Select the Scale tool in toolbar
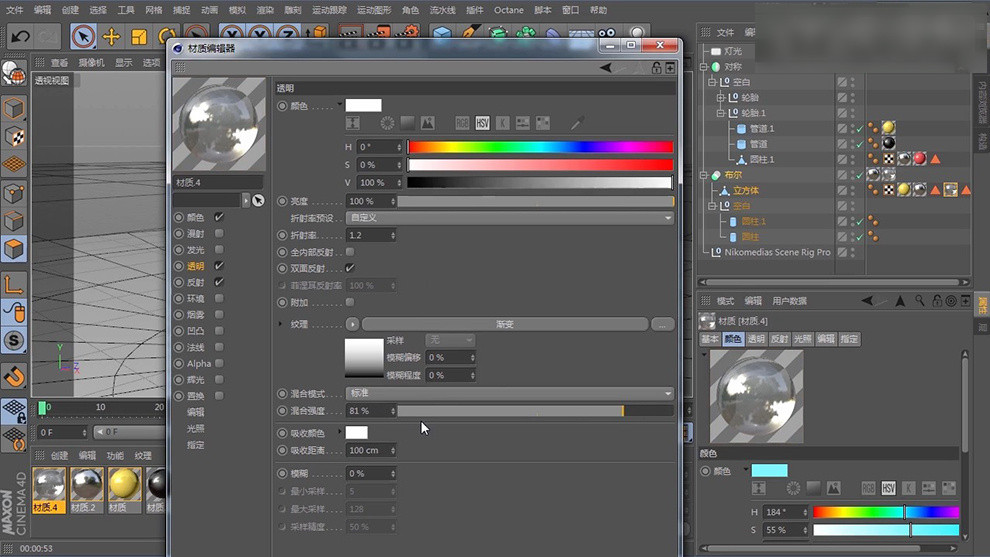Image resolution: width=990 pixels, height=557 pixels. coord(139,37)
